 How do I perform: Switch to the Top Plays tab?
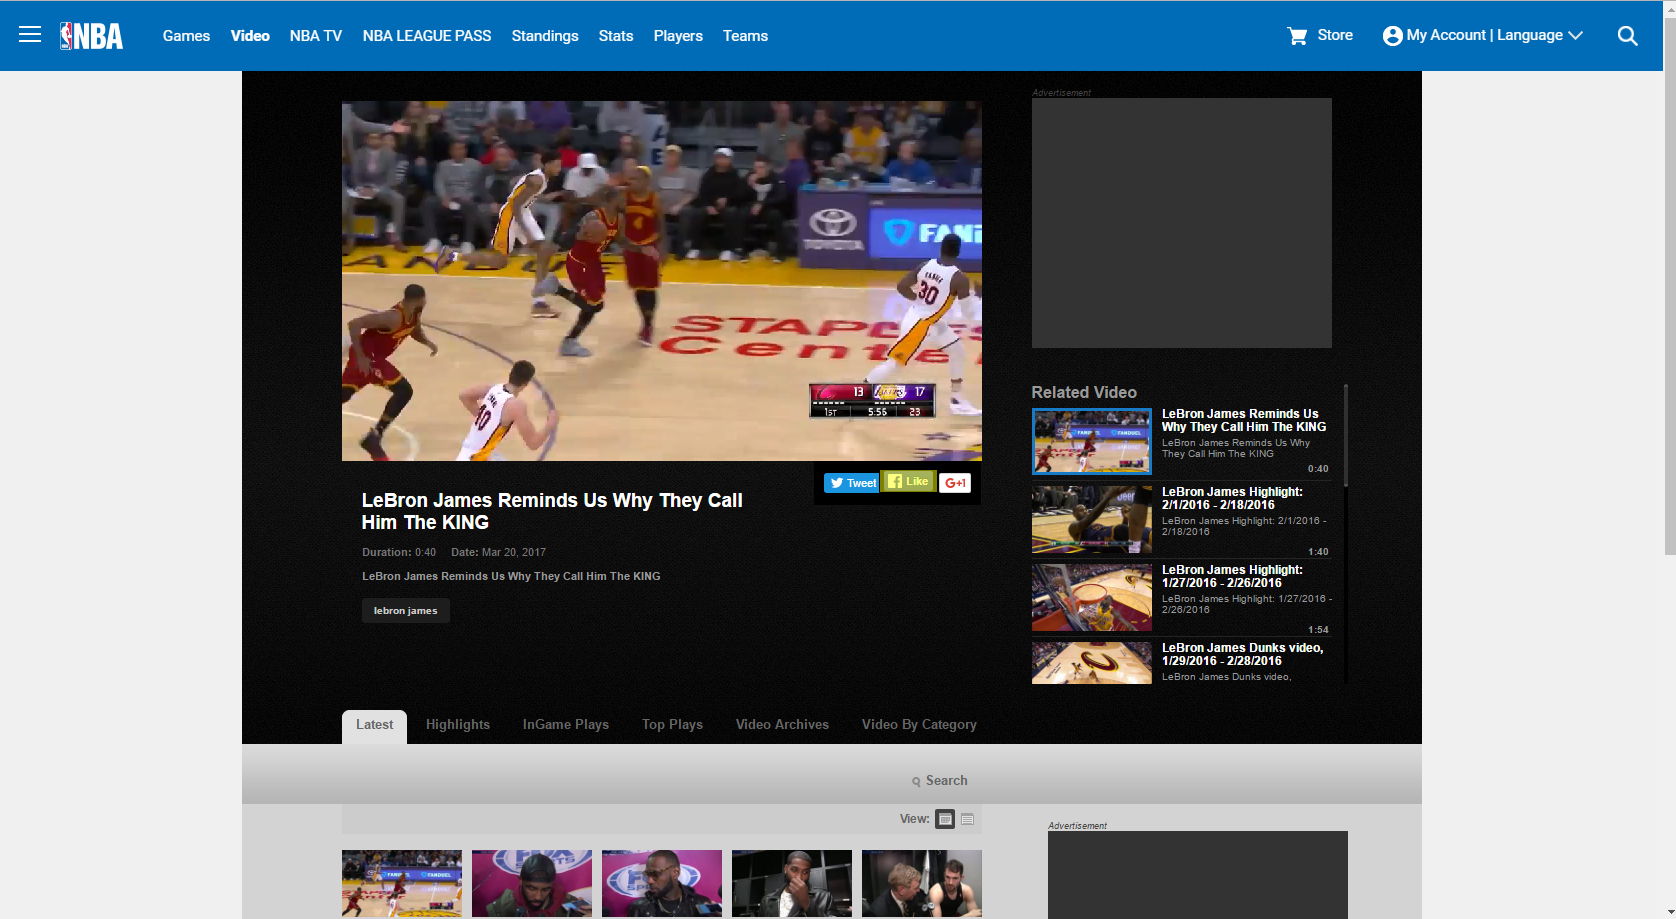tap(672, 725)
